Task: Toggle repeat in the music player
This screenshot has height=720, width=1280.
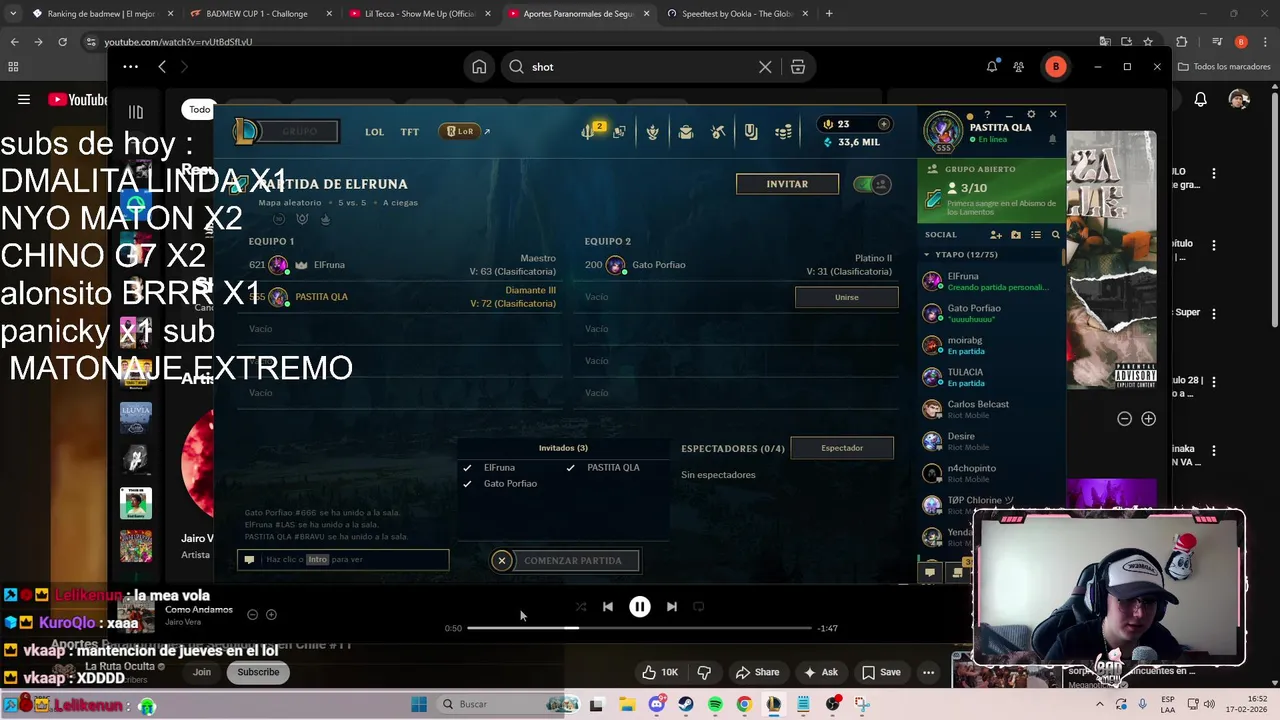Action: [x=699, y=606]
